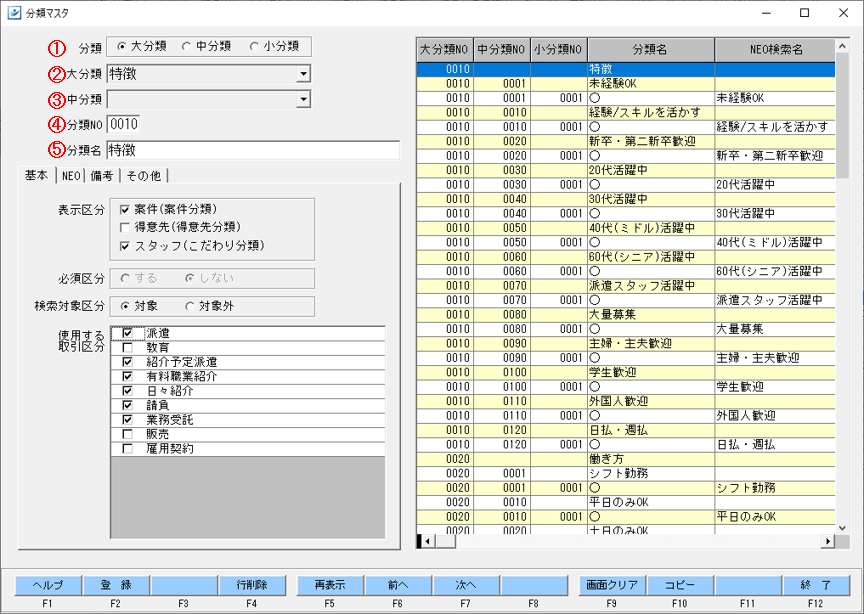The width and height of the screenshot is (864, 614).
Task: Click the 大分類NO column header
Action: (444, 50)
